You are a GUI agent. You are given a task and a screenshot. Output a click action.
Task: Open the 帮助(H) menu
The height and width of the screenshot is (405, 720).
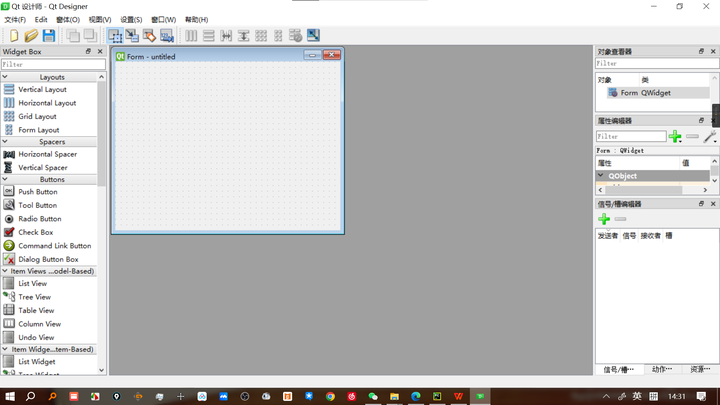[197, 20]
